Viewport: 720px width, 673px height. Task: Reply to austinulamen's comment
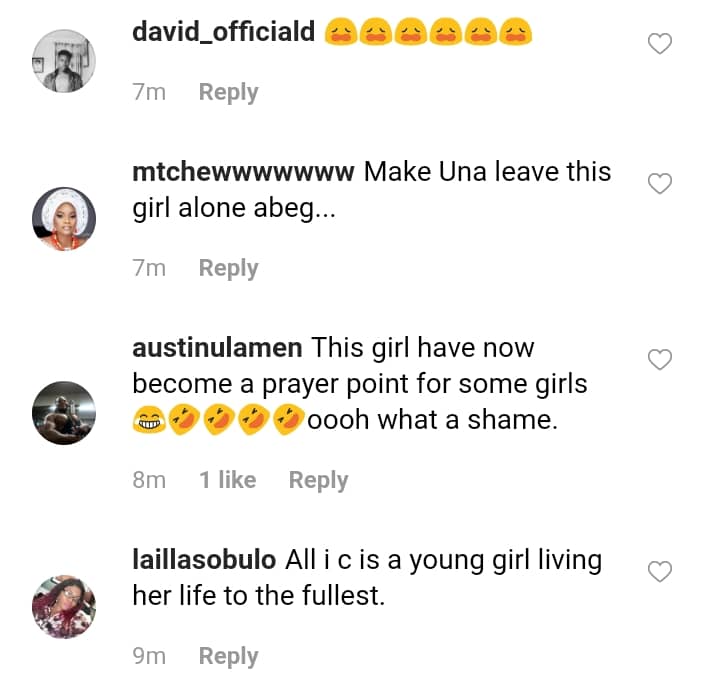pyautogui.click(x=318, y=480)
